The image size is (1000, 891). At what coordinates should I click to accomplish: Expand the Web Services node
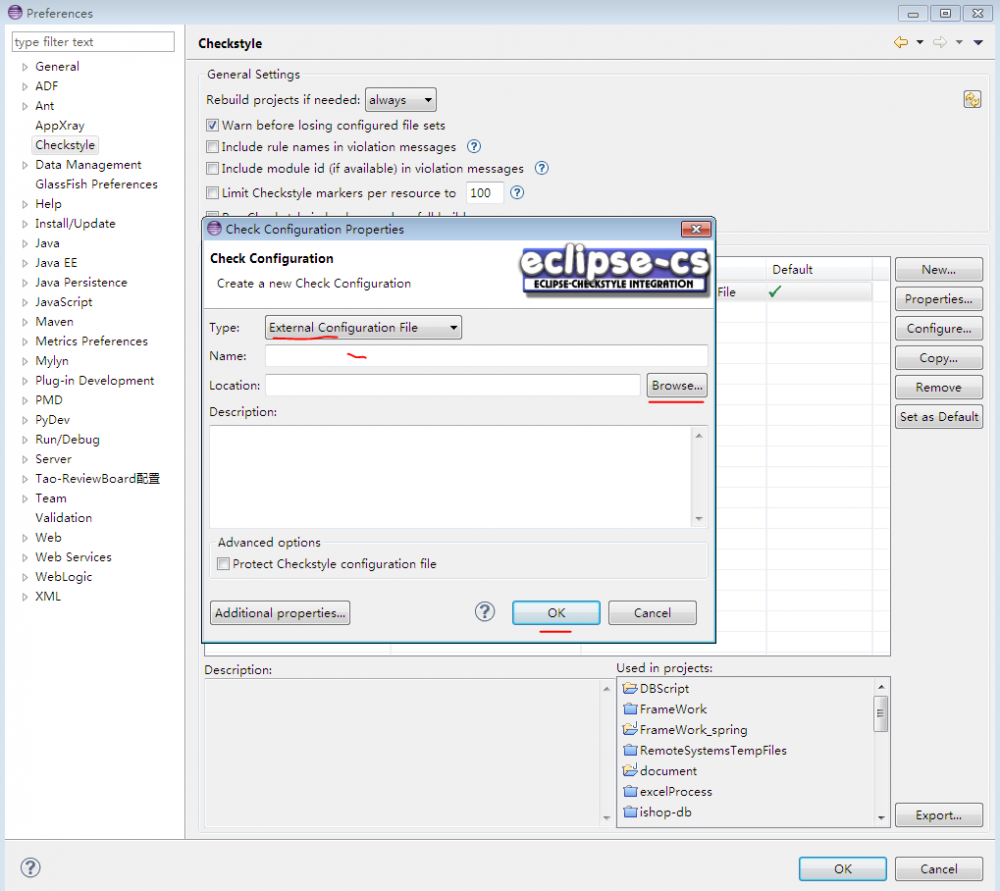[25, 557]
